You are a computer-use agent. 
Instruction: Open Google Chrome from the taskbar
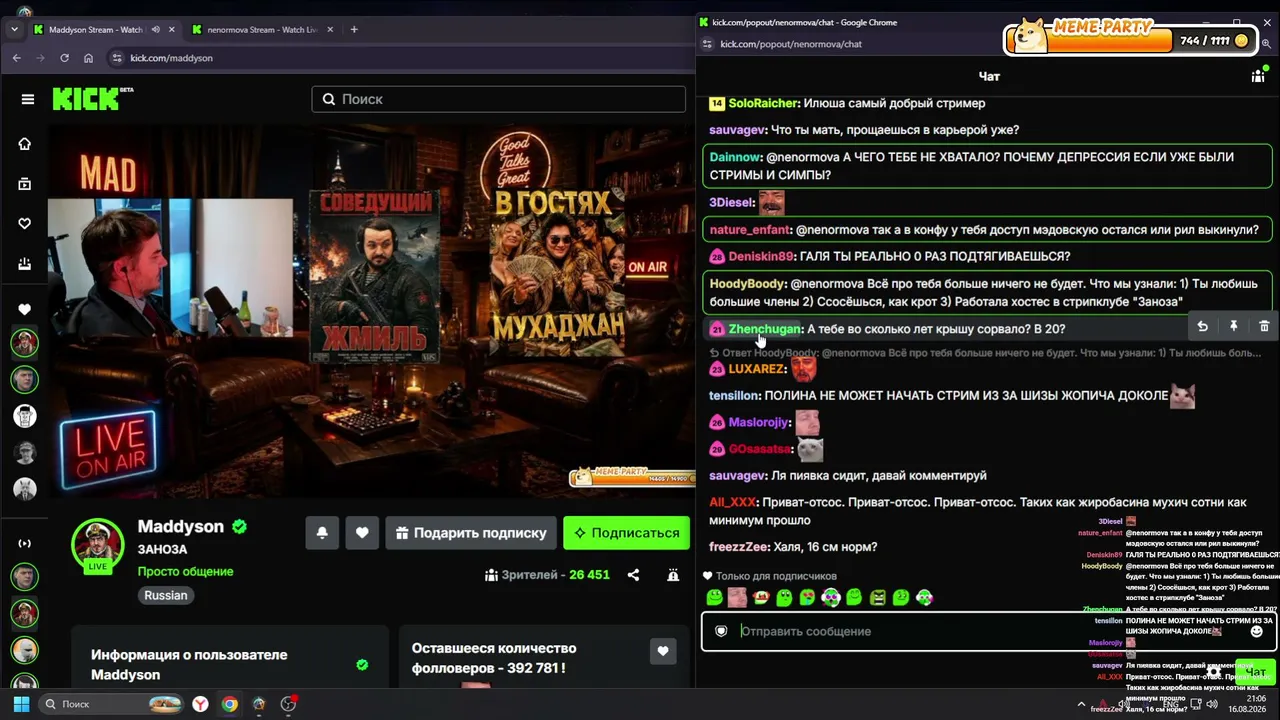coord(230,704)
